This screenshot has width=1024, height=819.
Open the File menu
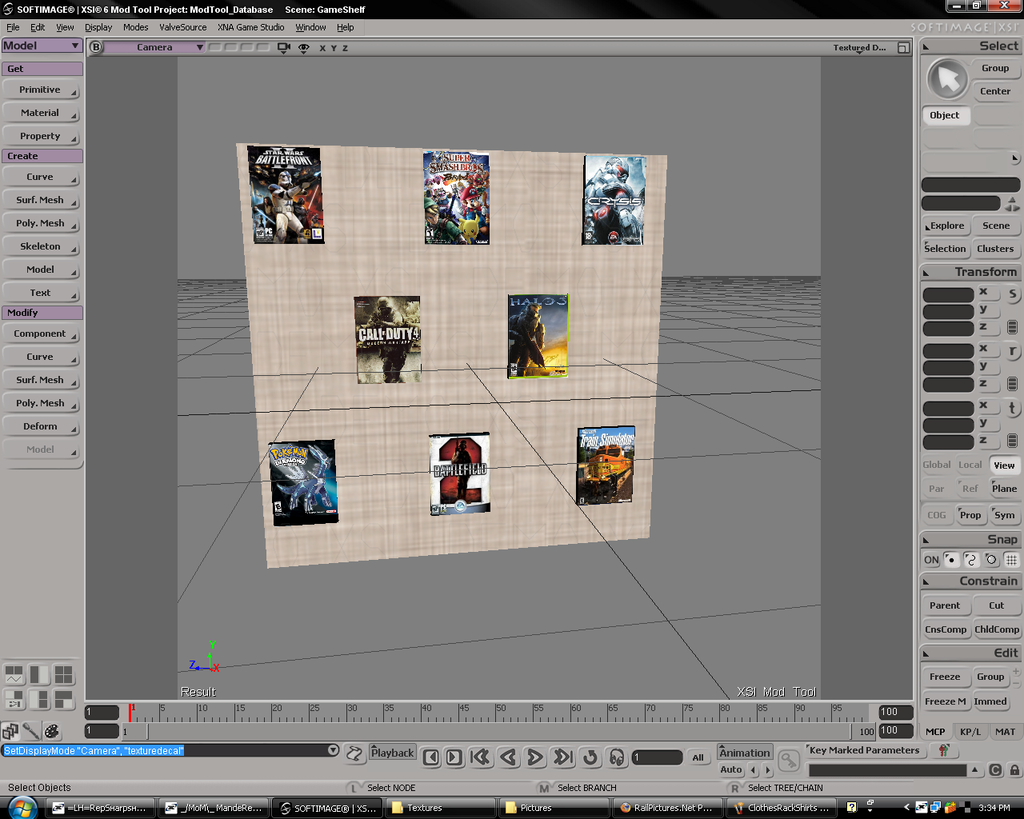coord(13,27)
